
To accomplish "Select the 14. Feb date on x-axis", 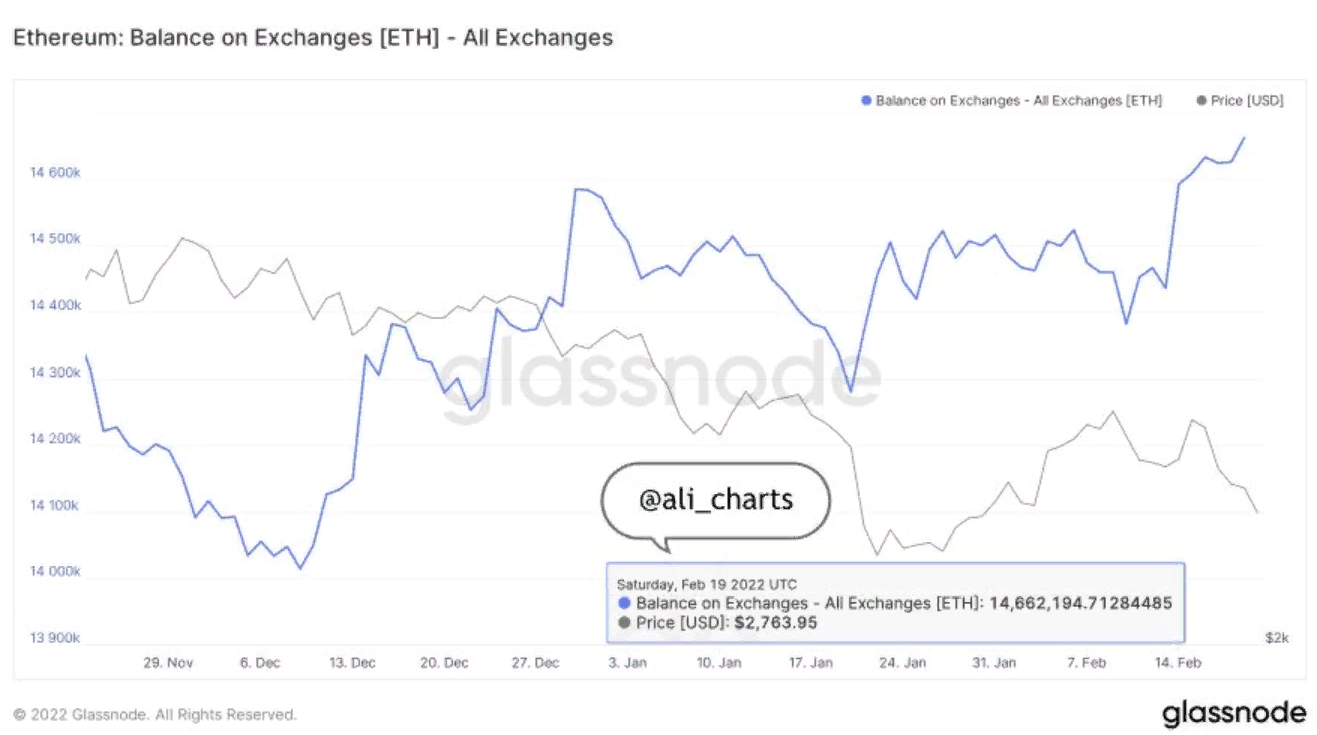I will (1177, 663).
